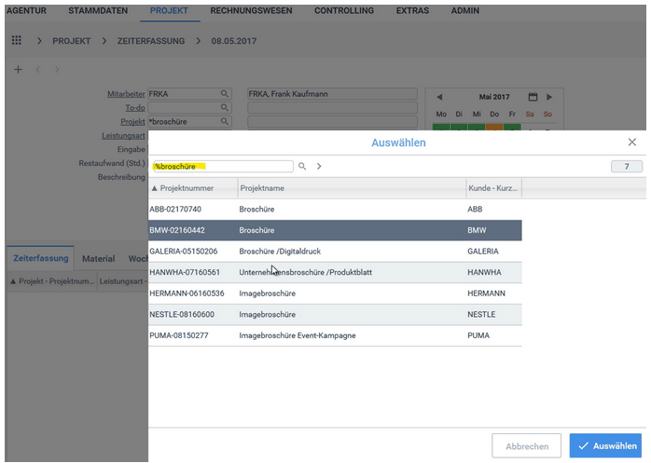The height and width of the screenshot is (463, 651).
Task: Click the plus icon to add entry
Action: 18,69
